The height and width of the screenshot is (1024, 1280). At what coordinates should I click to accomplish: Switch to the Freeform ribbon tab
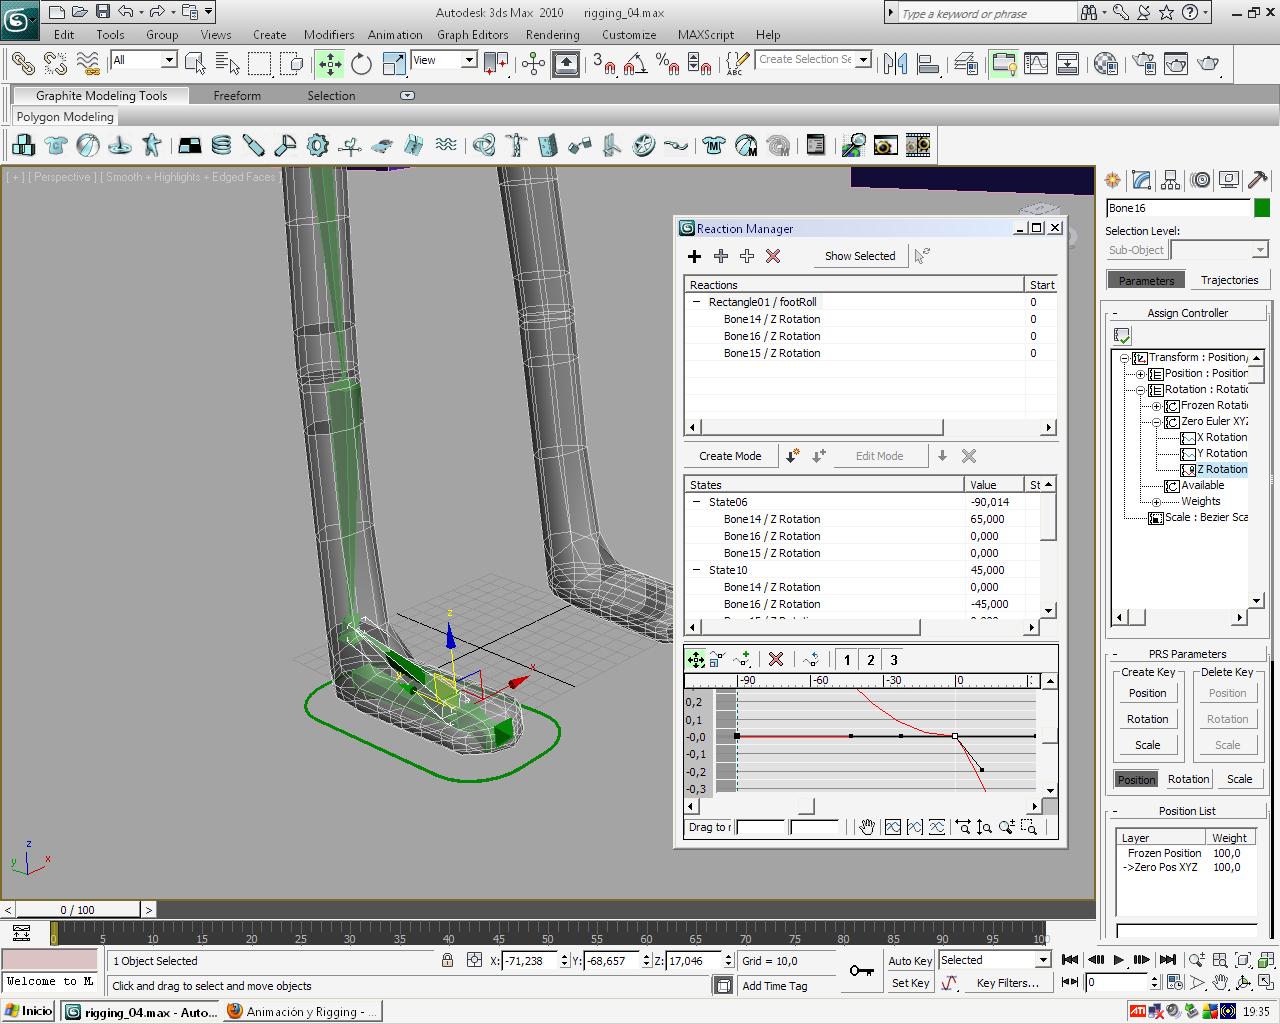pyautogui.click(x=237, y=96)
